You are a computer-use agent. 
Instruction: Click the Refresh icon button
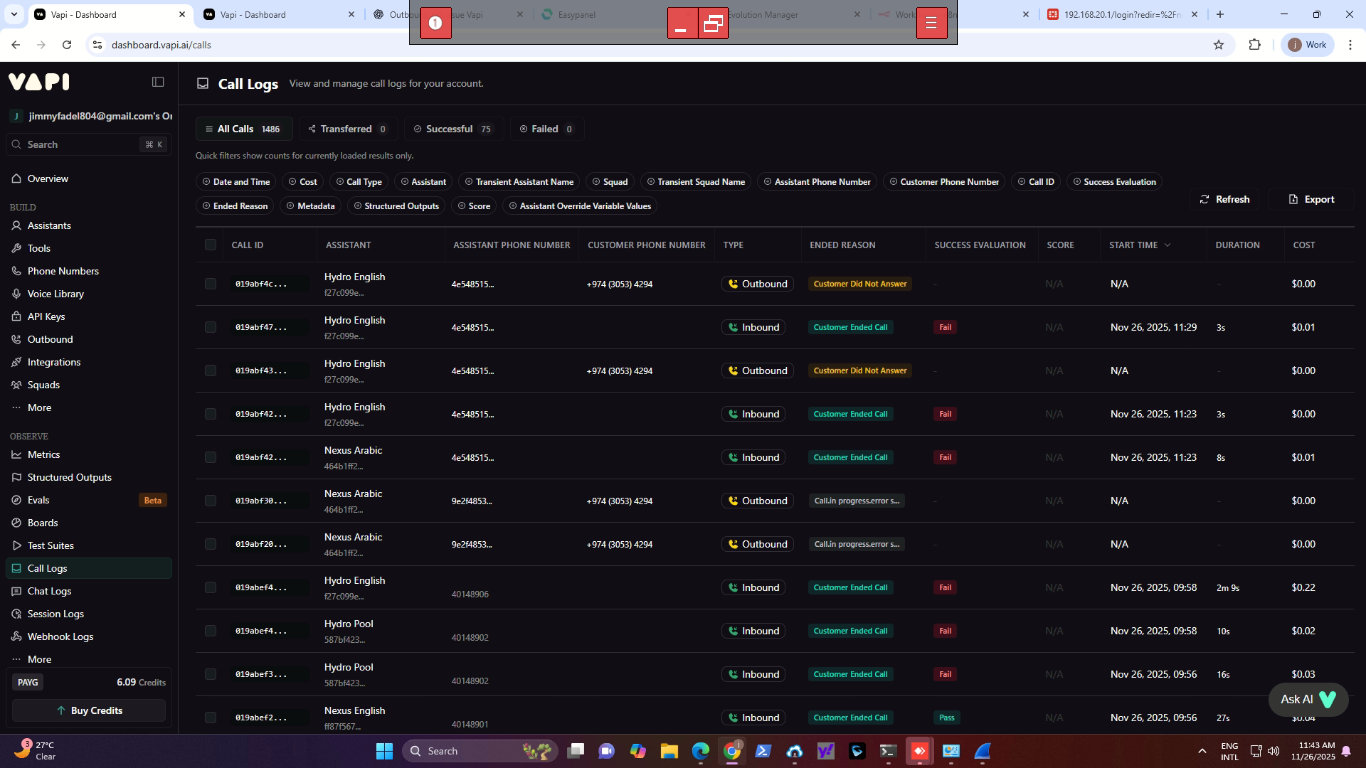1224,199
